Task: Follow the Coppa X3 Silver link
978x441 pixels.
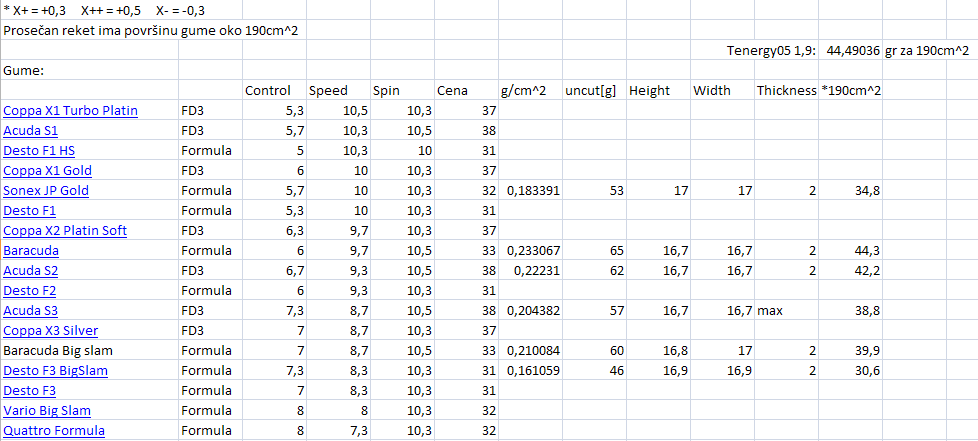Action: click(51, 331)
